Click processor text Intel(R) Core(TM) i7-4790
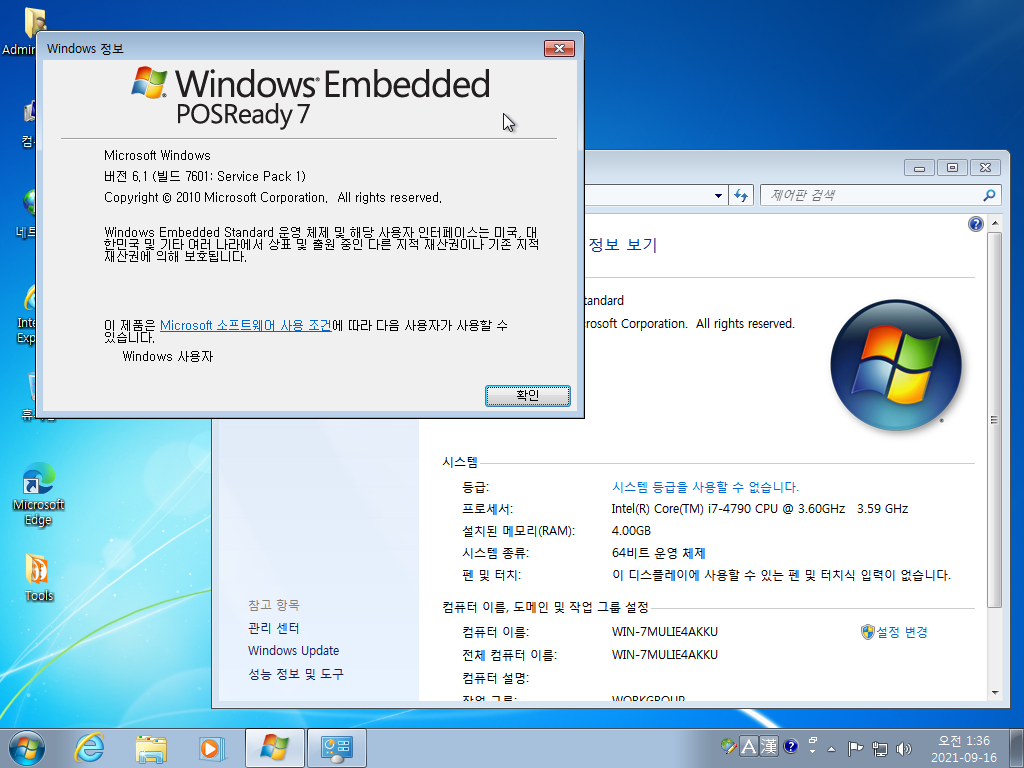The height and width of the screenshot is (768, 1024). pos(760,509)
